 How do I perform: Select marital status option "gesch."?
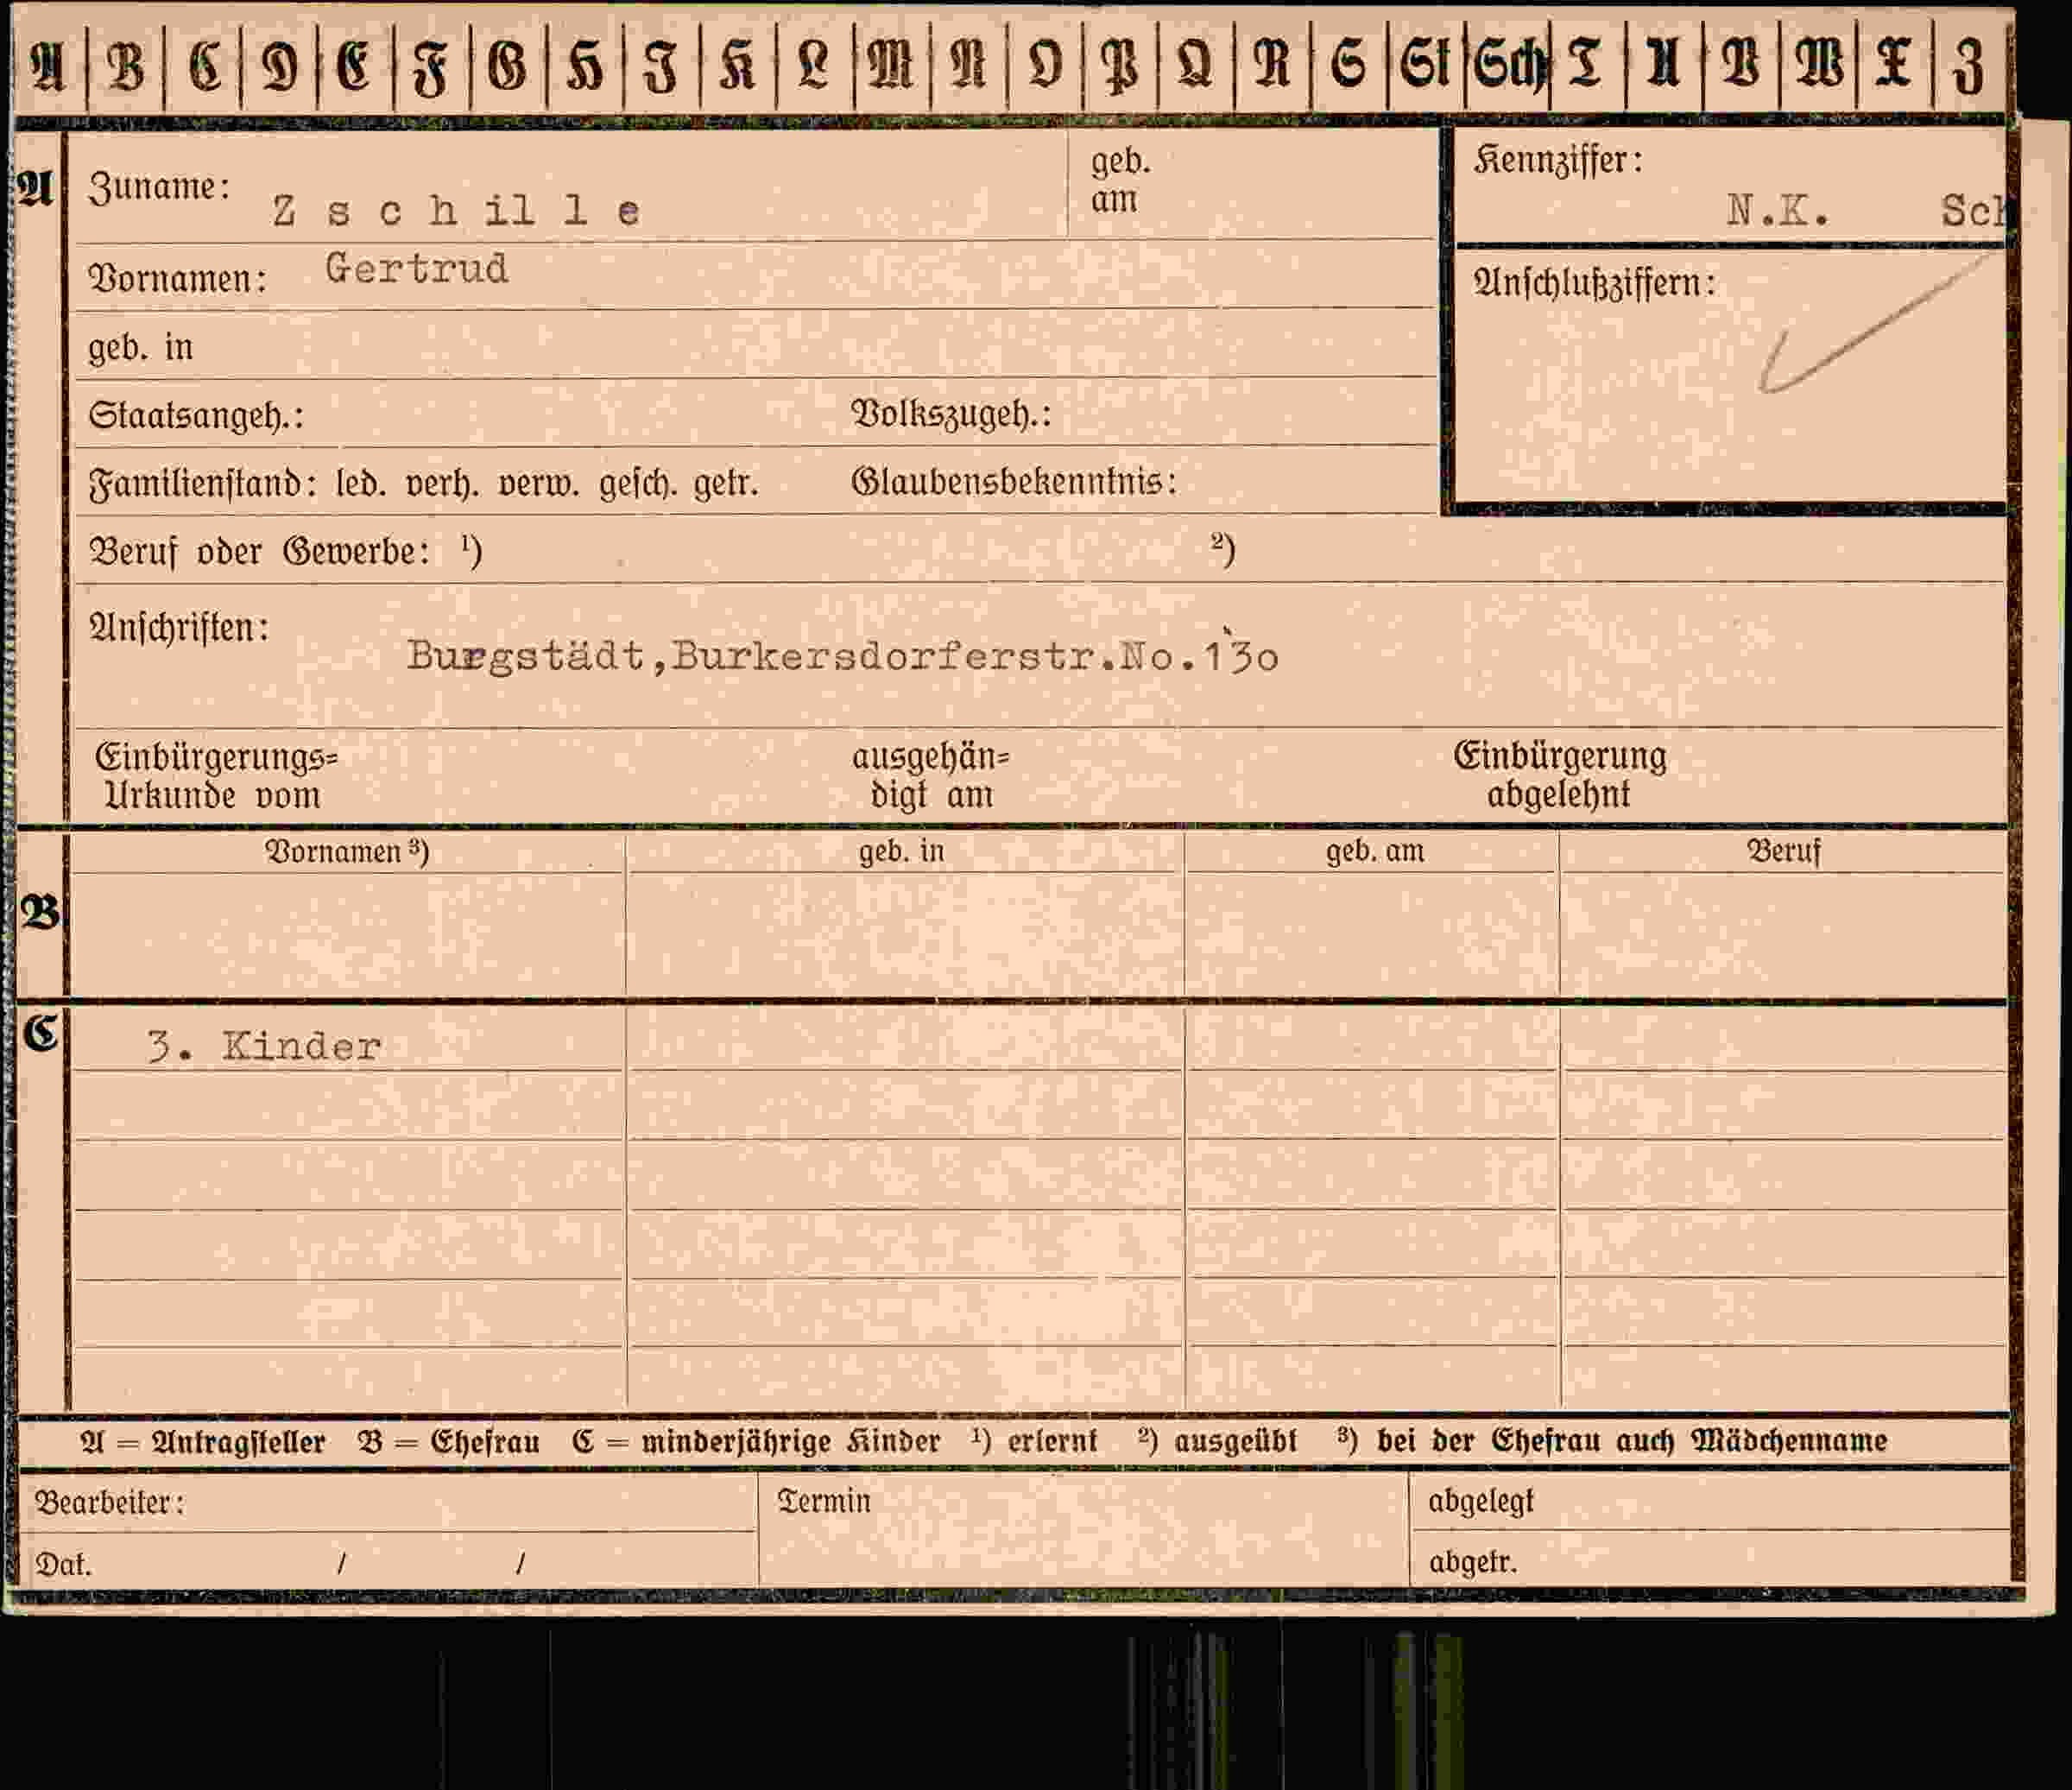(640, 484)
